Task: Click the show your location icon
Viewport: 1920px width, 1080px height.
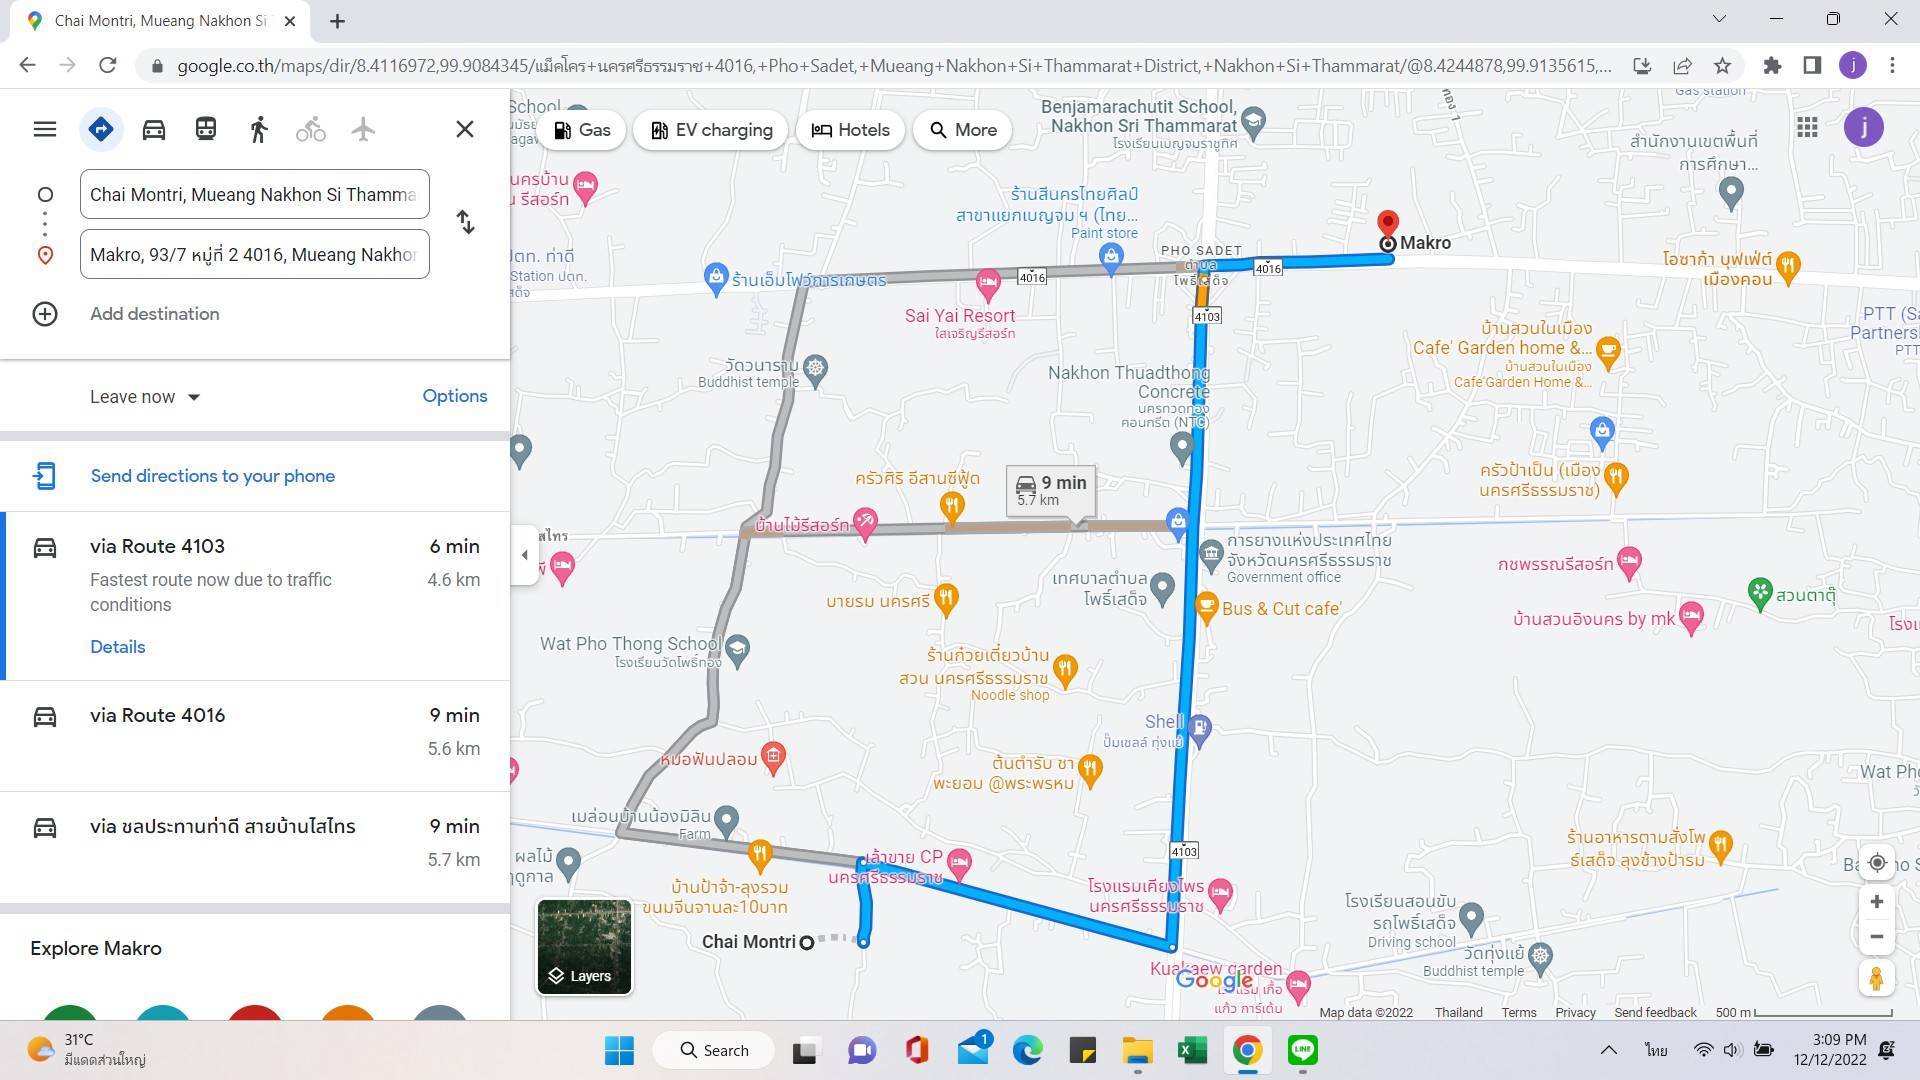Action: click(1877, 863)
